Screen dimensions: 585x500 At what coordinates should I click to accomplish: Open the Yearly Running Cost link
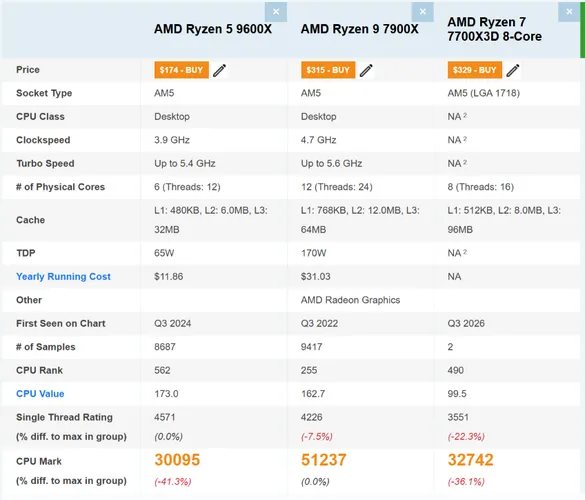[63, 276]
